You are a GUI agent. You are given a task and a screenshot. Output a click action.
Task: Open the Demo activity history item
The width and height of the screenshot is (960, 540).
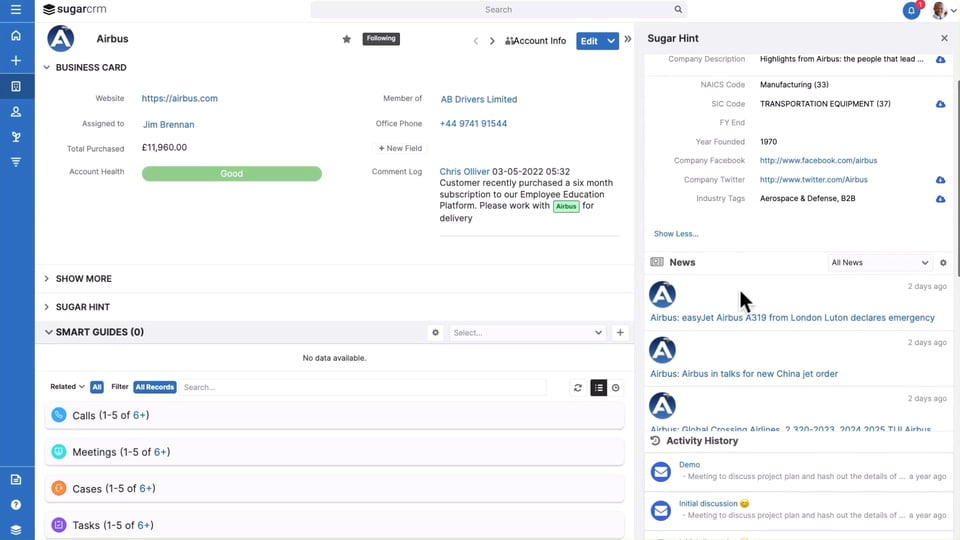689,465
